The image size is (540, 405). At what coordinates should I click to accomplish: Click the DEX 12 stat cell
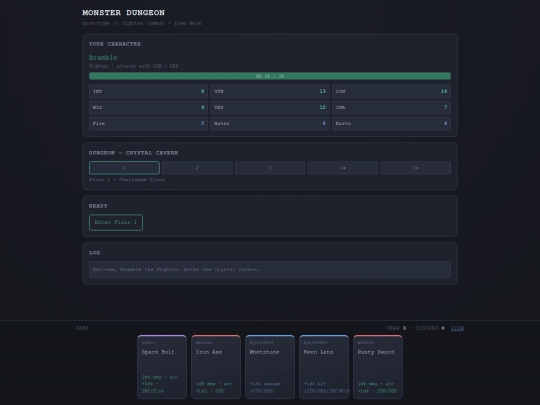point(270,107)
